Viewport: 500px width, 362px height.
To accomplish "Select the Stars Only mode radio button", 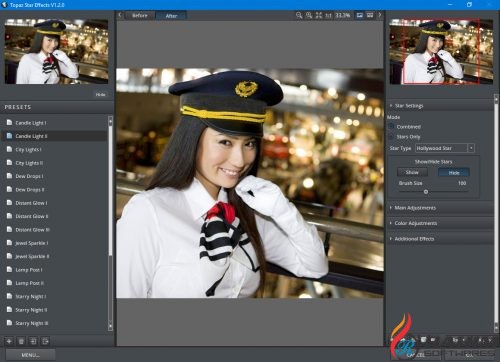I will (391, 137).
